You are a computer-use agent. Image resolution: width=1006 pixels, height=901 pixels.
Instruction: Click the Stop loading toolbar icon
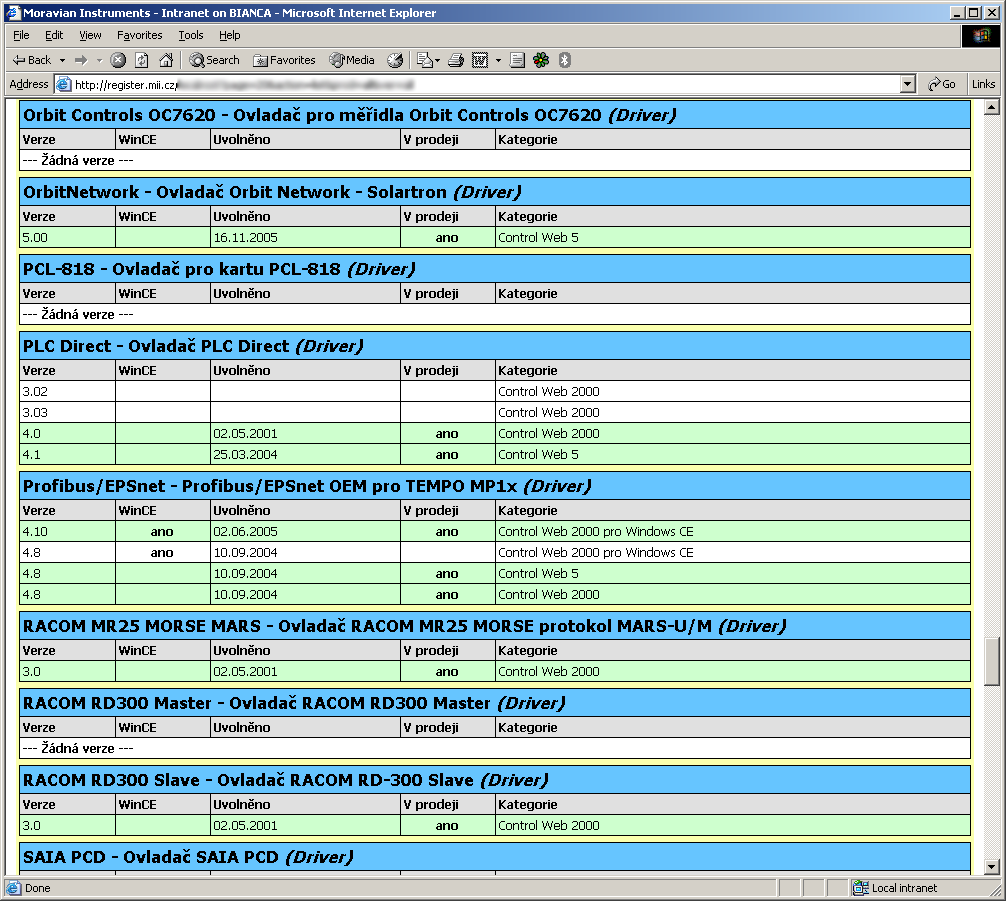[118, 60]
